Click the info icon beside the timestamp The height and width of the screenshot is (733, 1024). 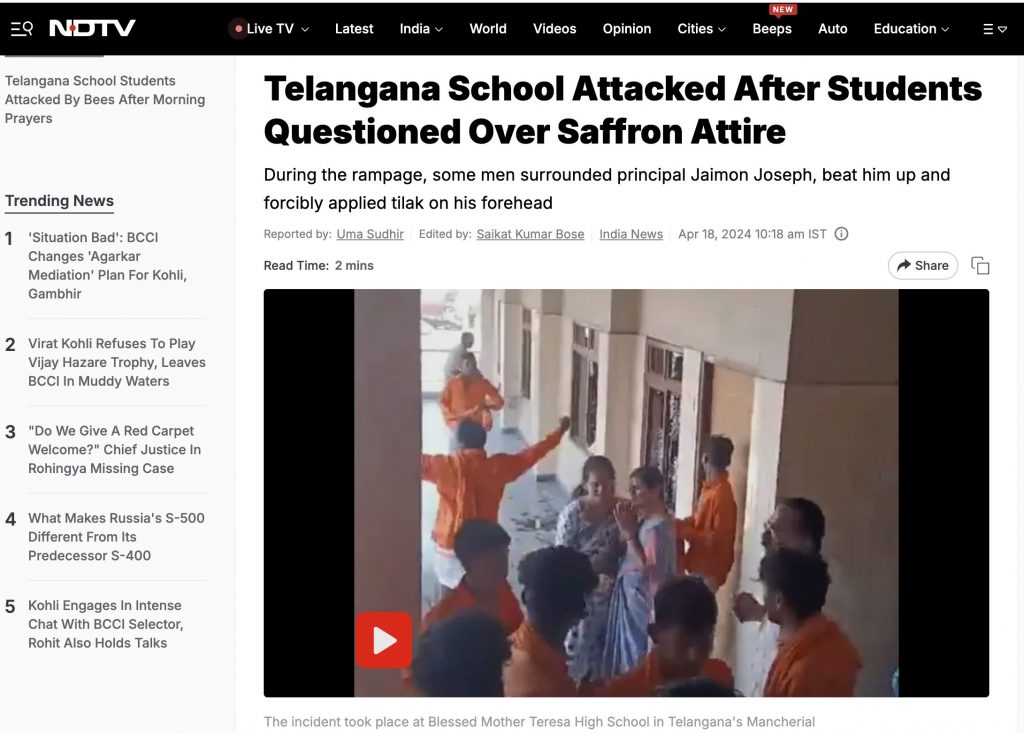(841, 234)
